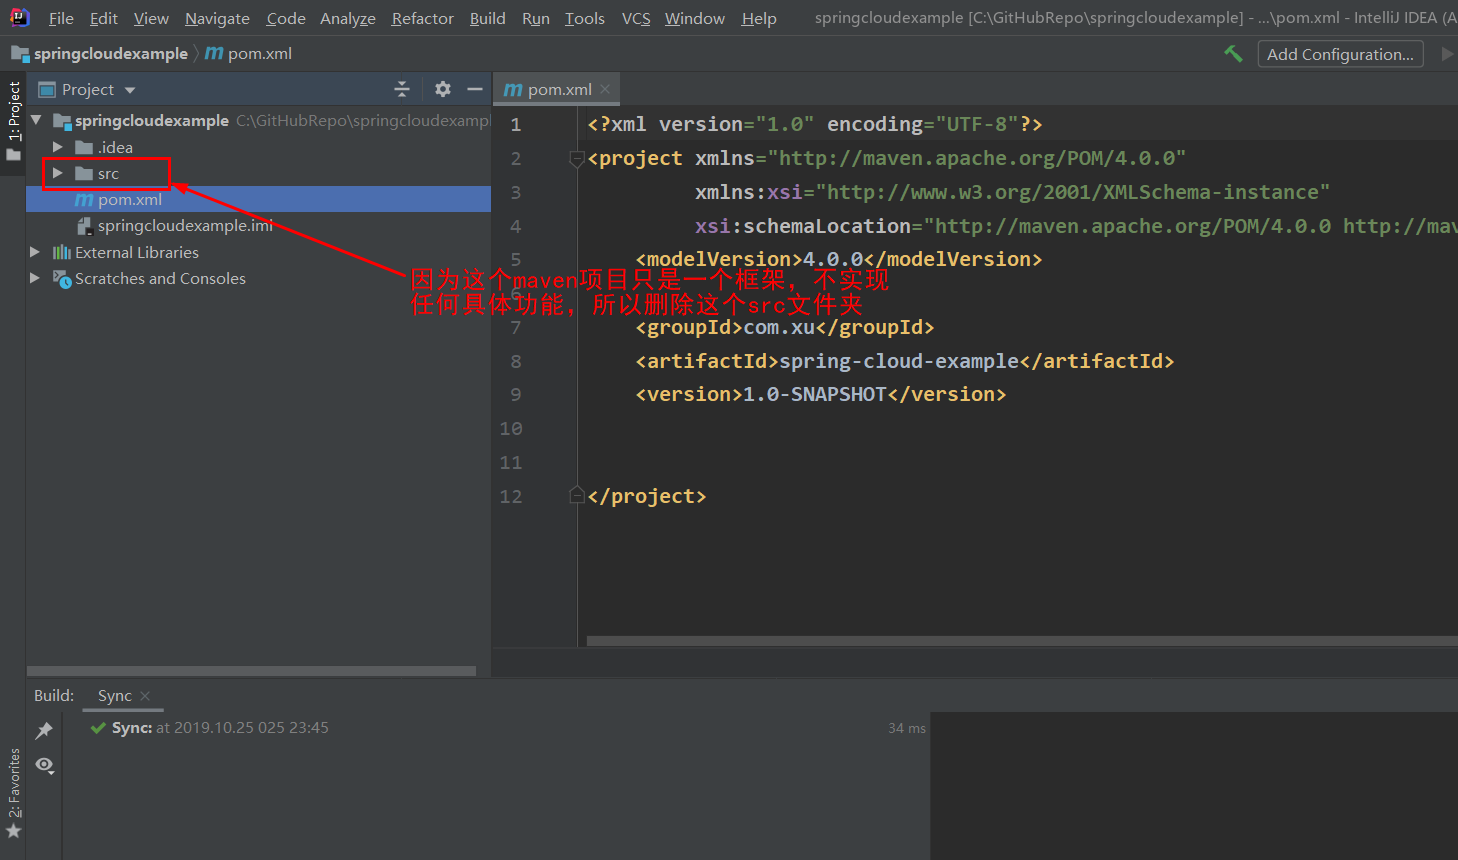The width and height of the screenshot is (1458, 860).
Task: Open the Analyze menu
Action: point(348,18)
